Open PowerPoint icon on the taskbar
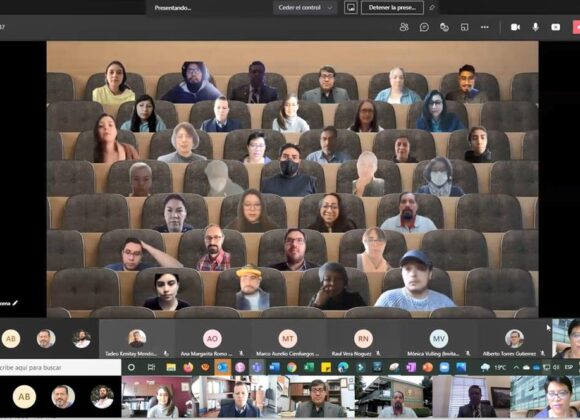 click(428, 367)
